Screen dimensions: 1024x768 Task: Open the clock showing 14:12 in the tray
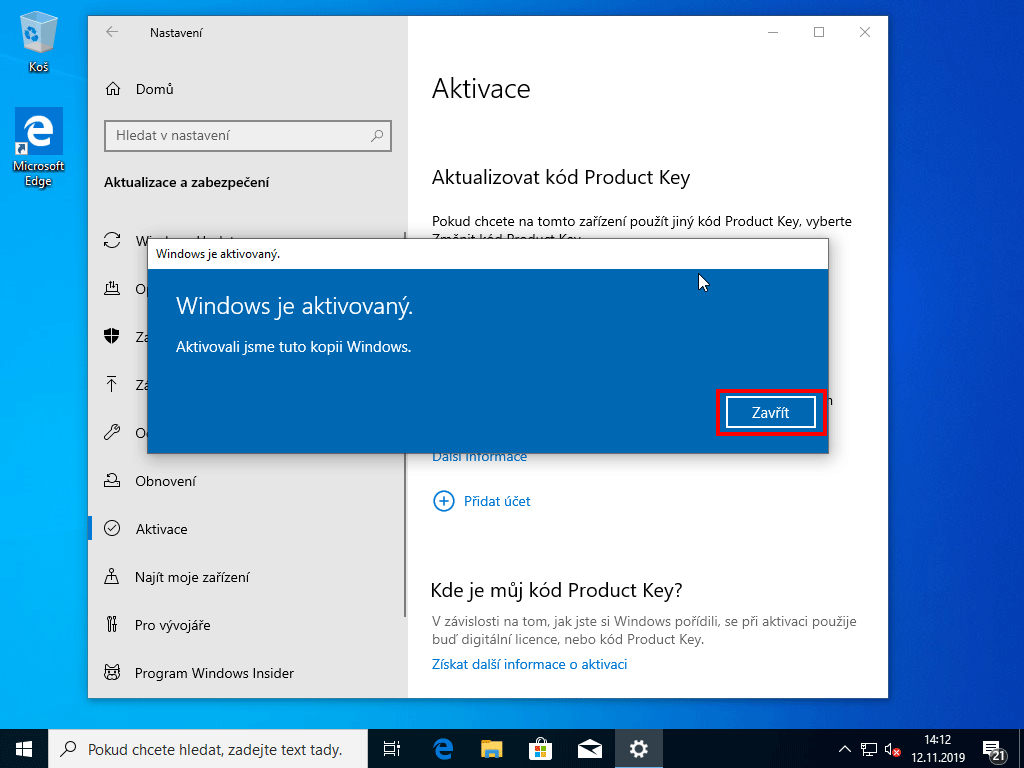pyautogui.click(x=938, y=749)
